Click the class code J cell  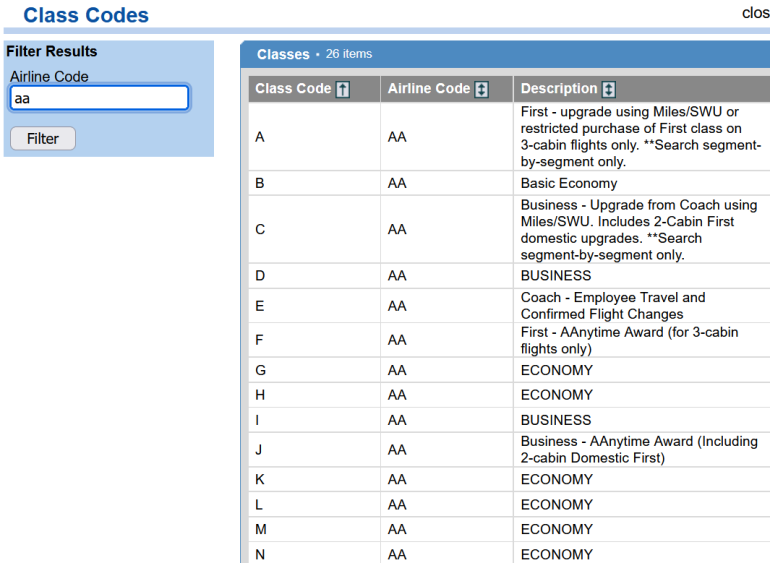click(259, 450)
